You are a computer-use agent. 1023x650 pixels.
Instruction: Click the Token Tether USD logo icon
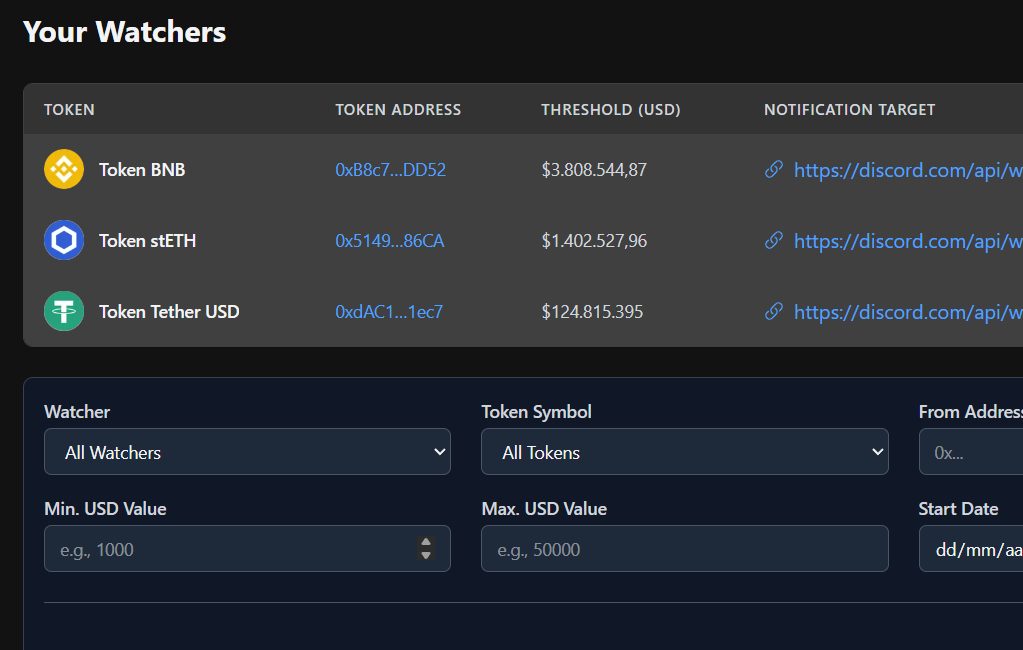63,311
